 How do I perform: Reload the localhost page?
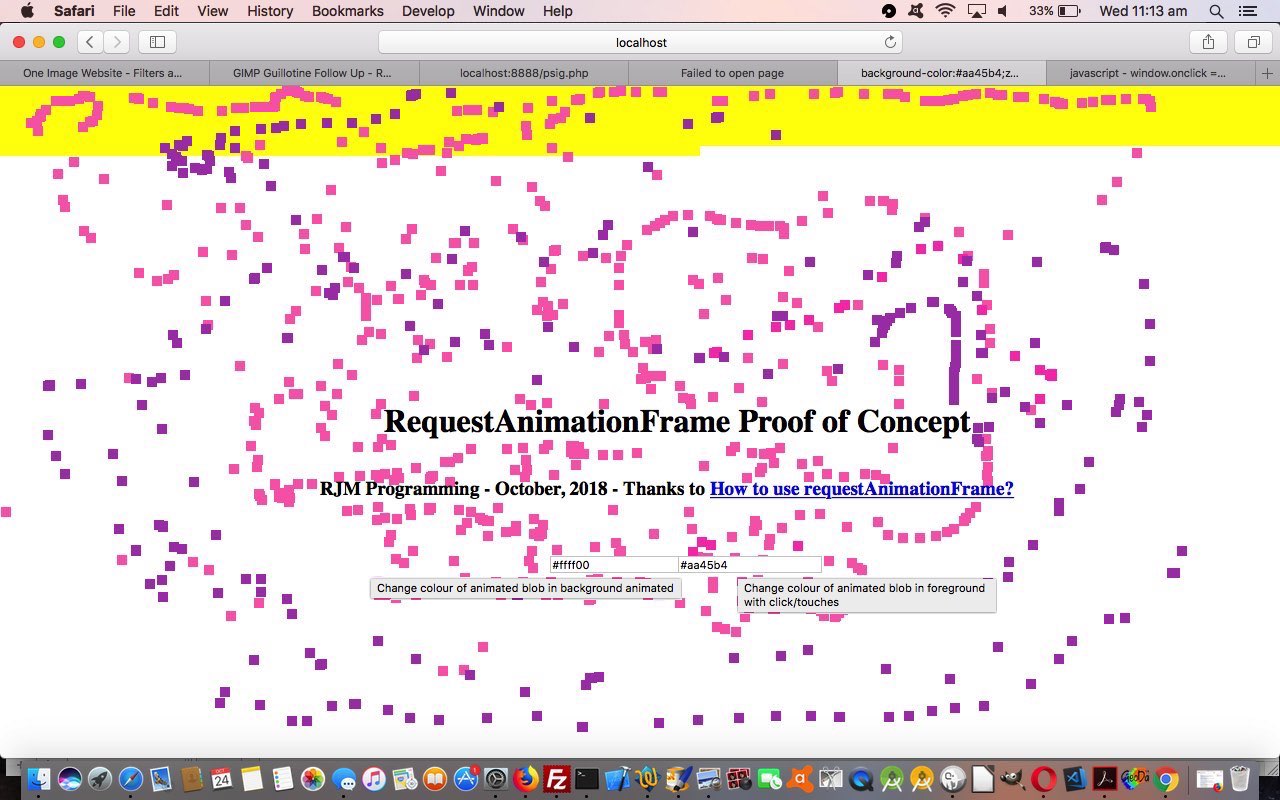pos(890,42)
